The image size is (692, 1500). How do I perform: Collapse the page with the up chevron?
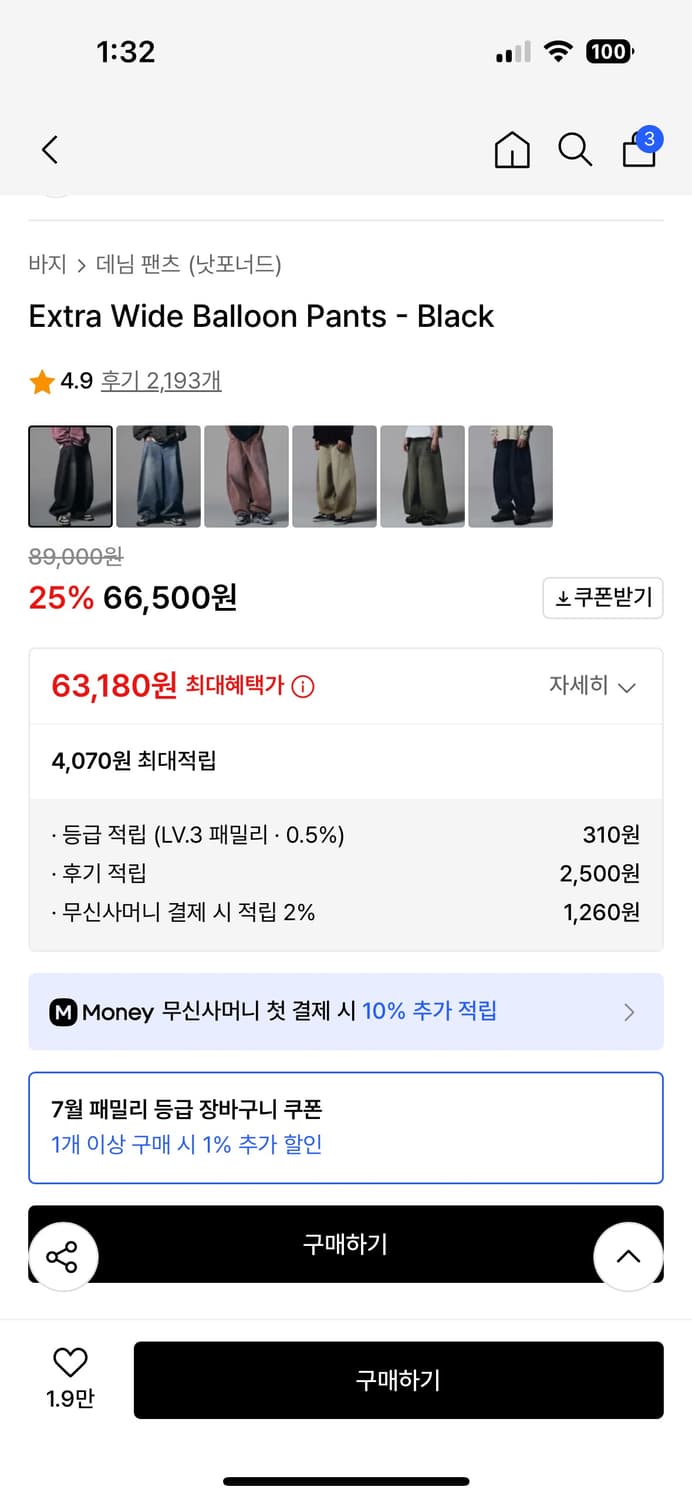pyautogui.click(x=628, y=1258)
